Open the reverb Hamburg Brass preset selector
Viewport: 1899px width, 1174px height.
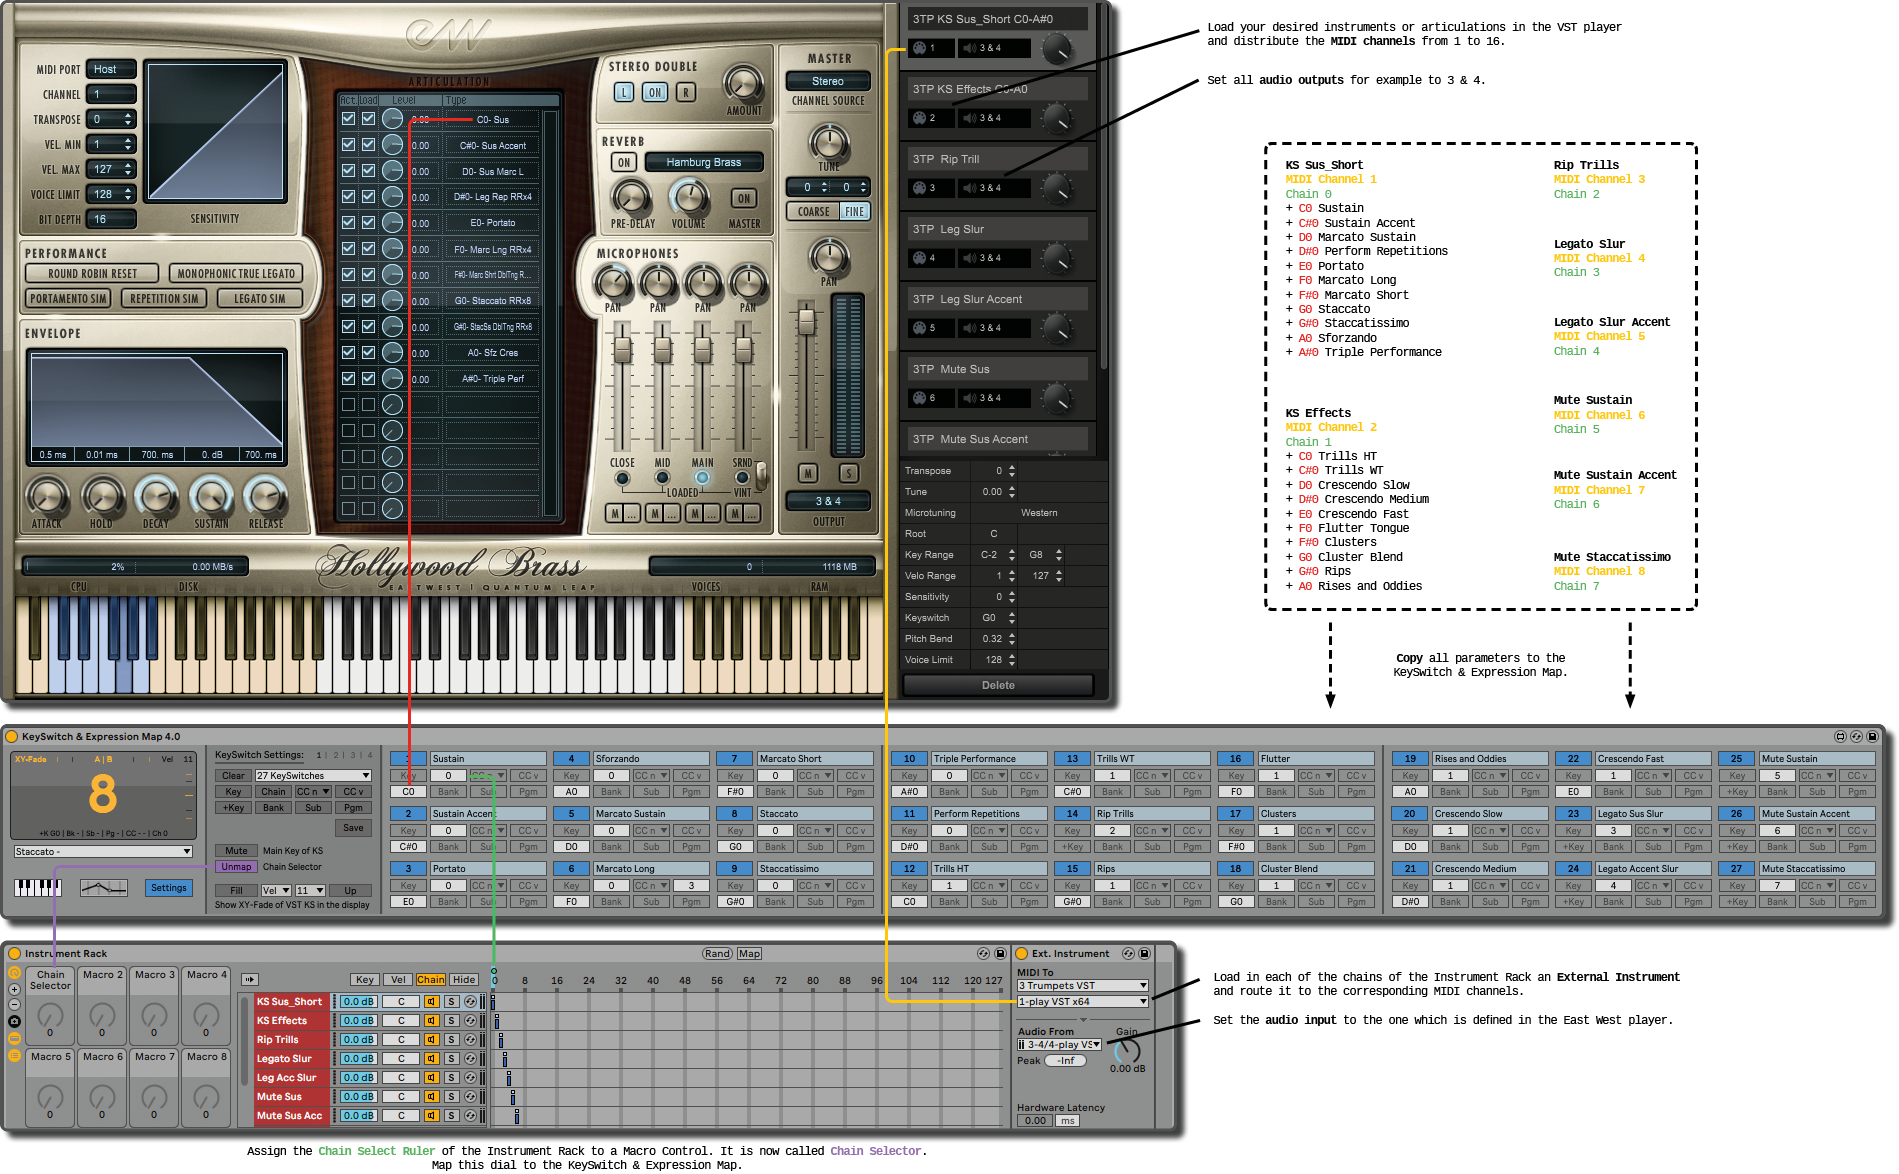(704, 162)
